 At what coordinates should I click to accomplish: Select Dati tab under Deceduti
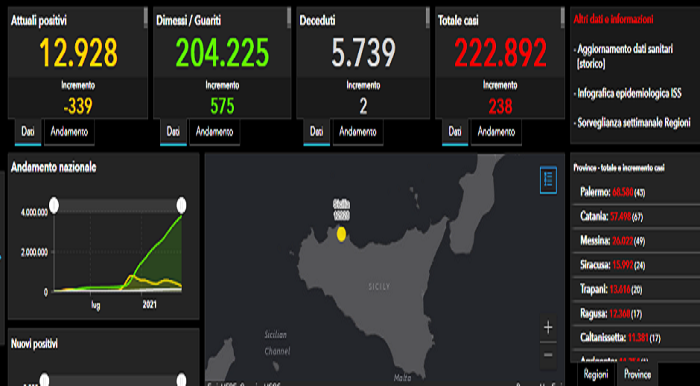pos(317,132)
